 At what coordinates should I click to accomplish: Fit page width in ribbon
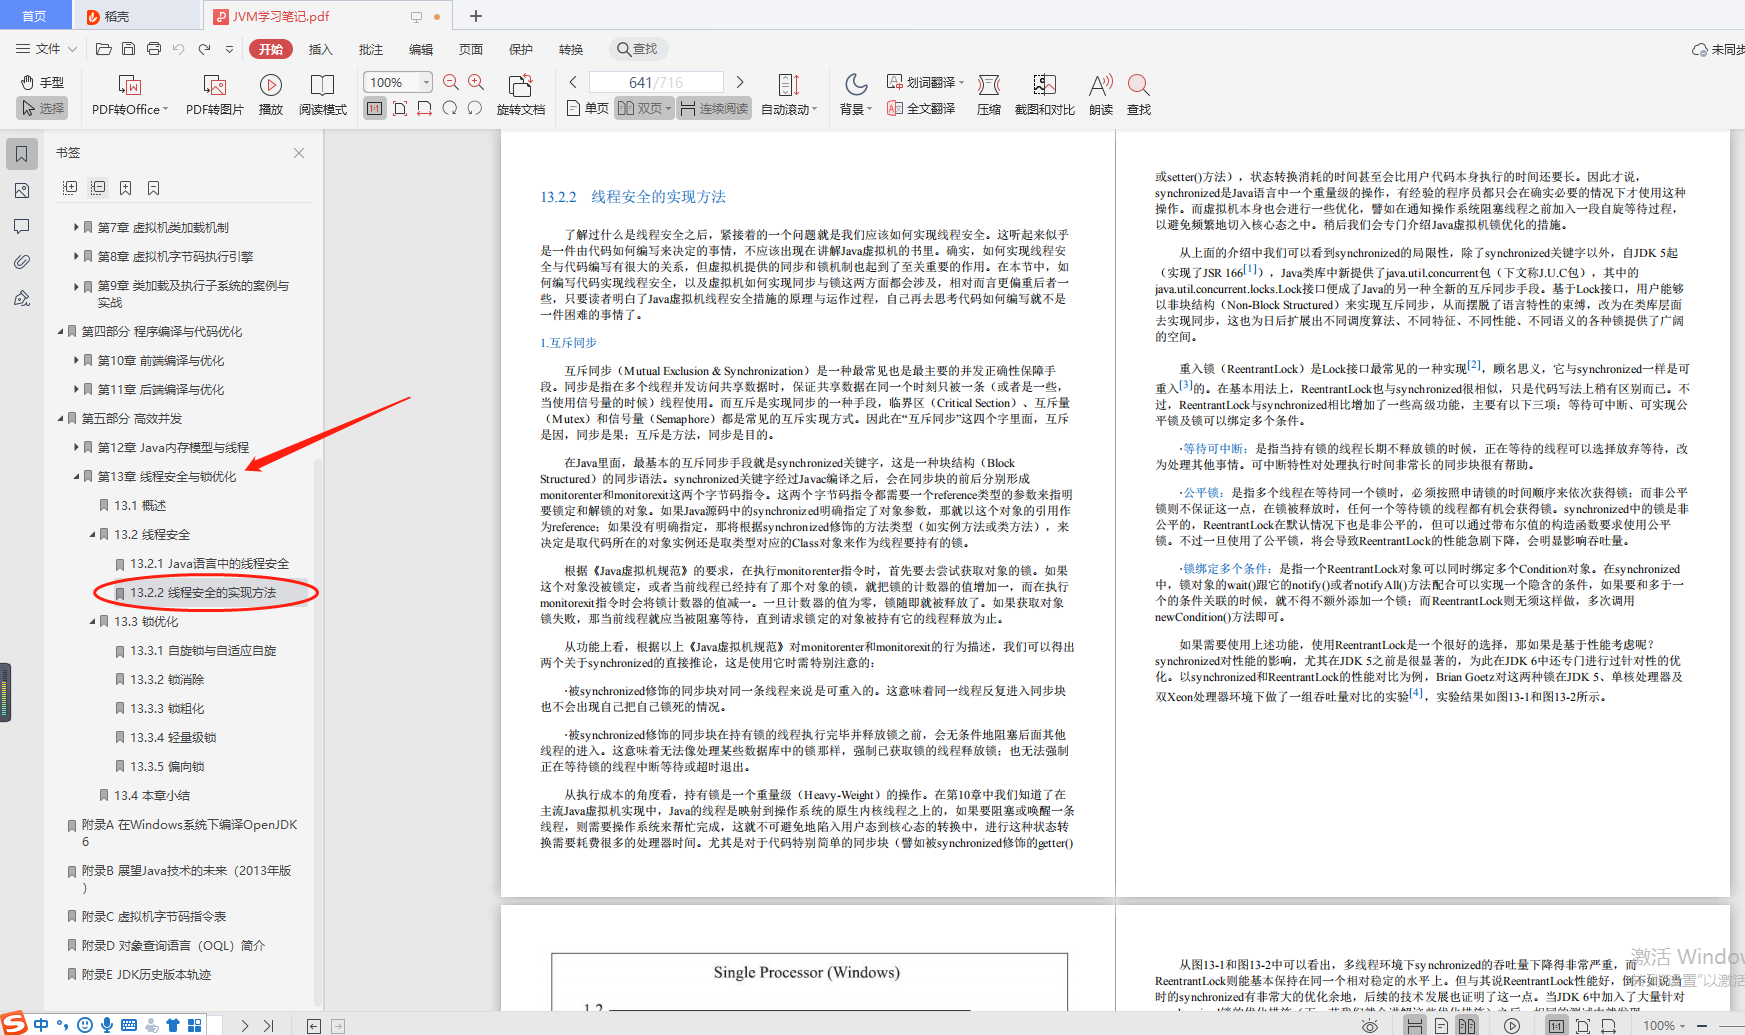(425, 108)
